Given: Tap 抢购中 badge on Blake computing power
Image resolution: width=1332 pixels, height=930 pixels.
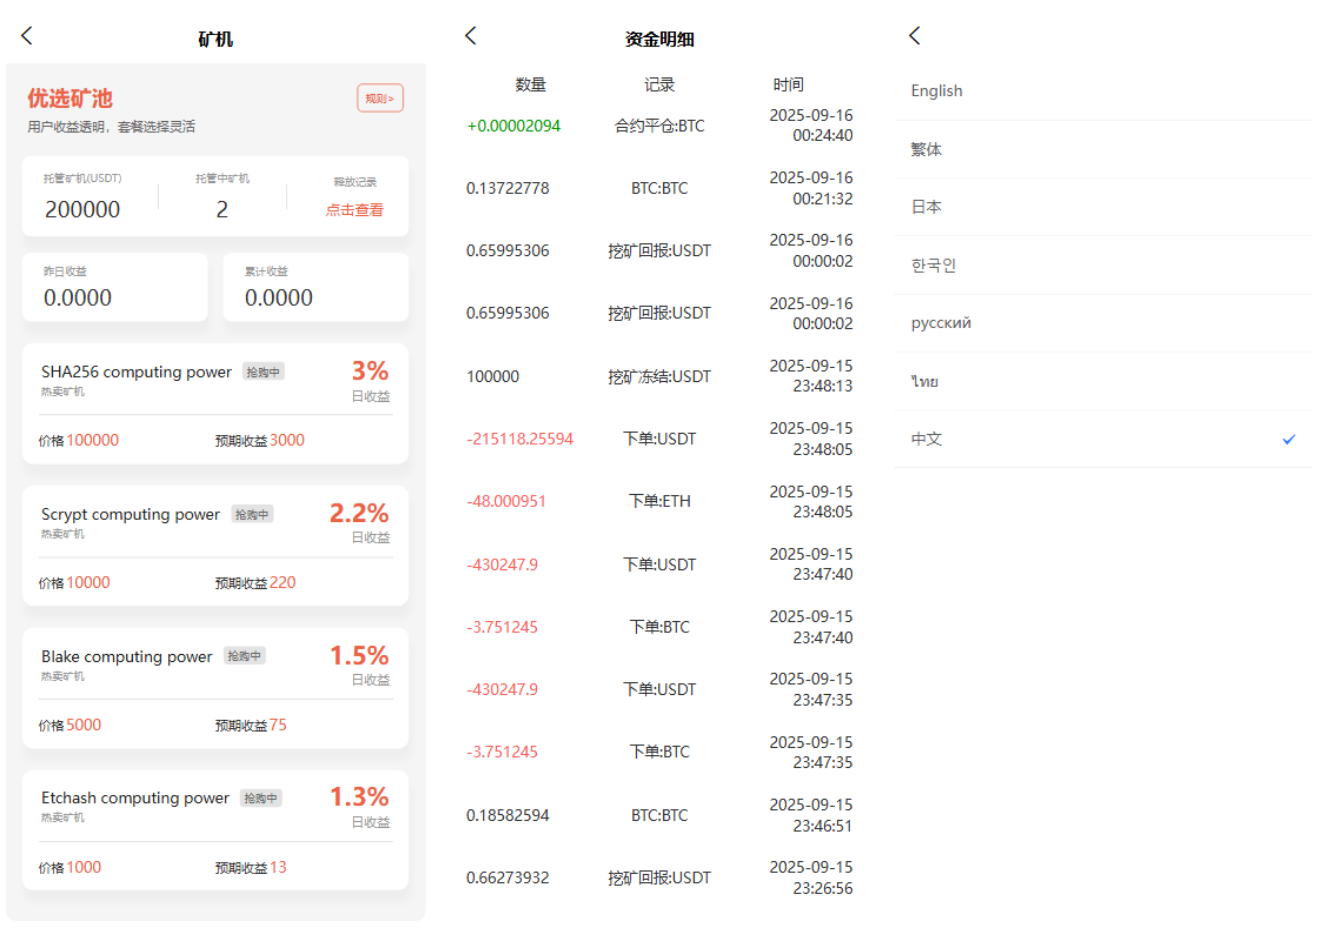Looking at the screenshot, I should 244,656.
